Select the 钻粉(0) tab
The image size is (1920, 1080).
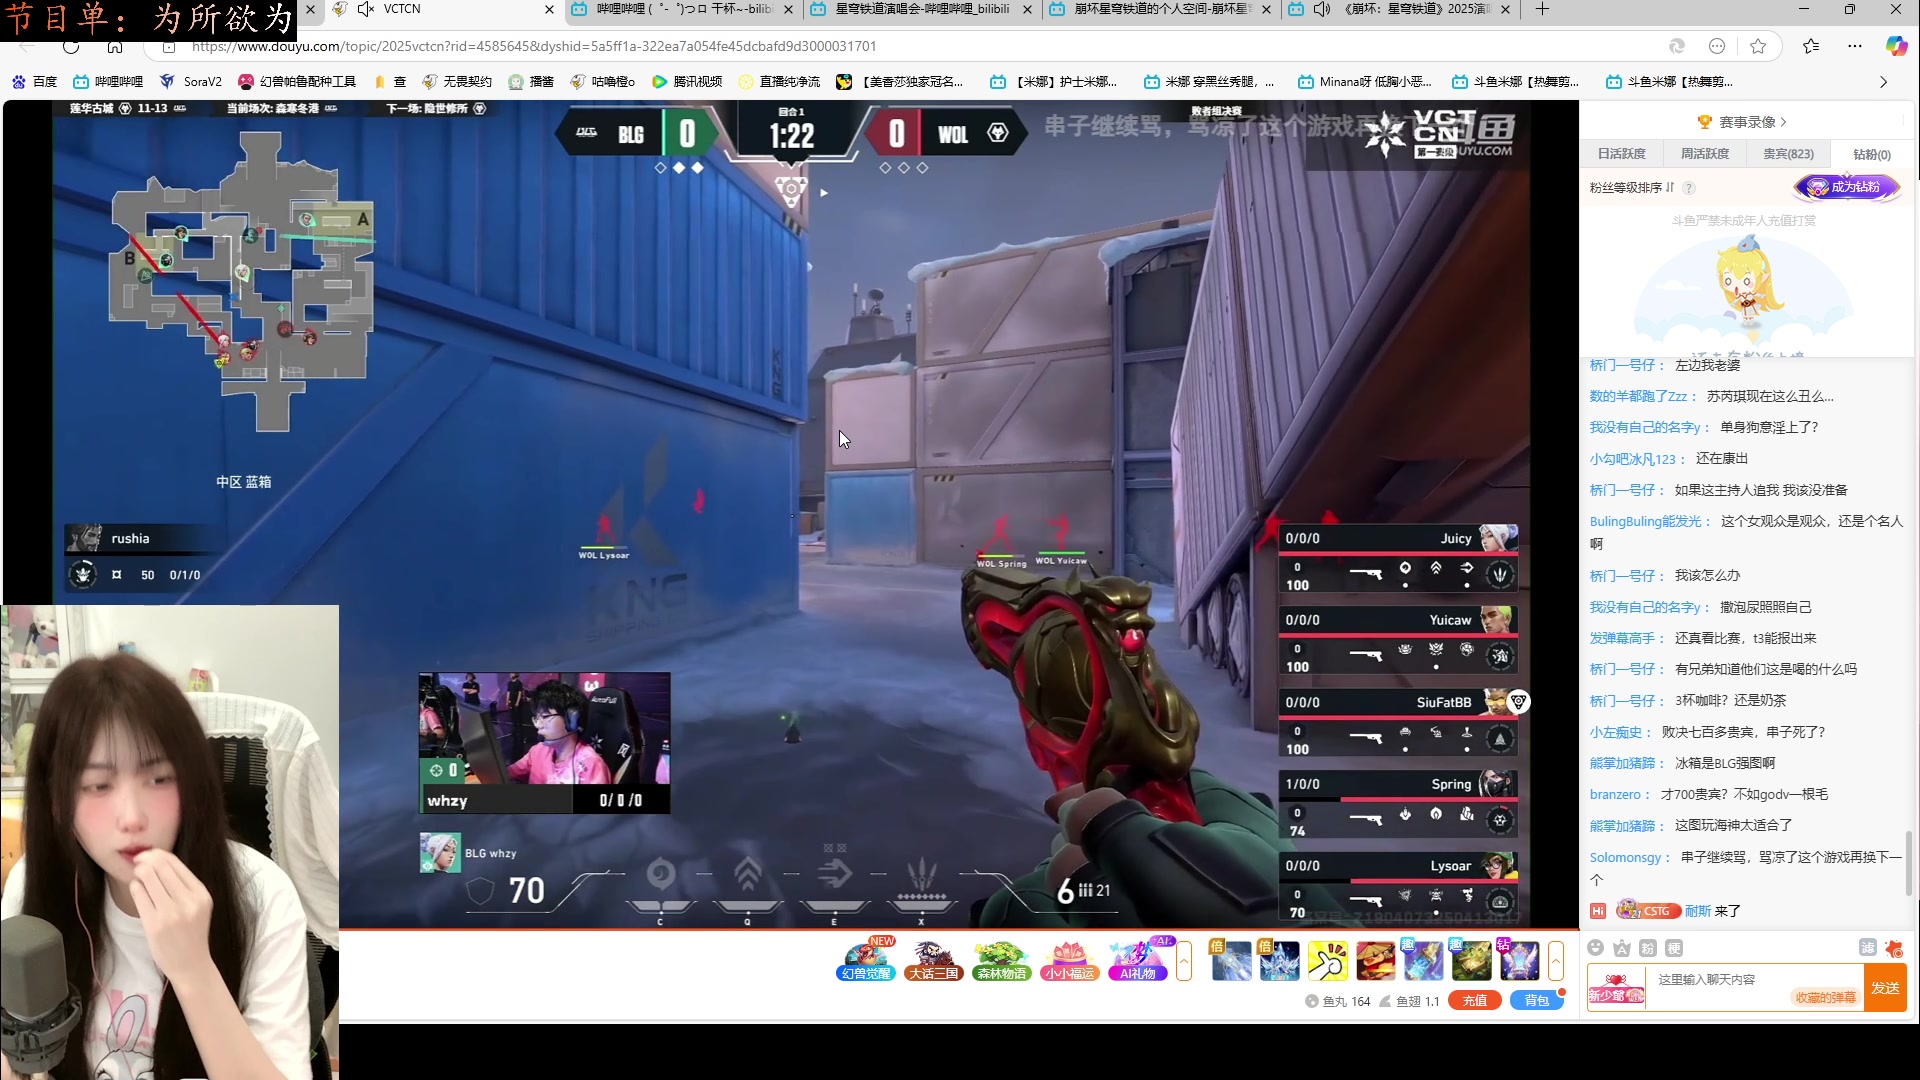tap(1872, 154)
